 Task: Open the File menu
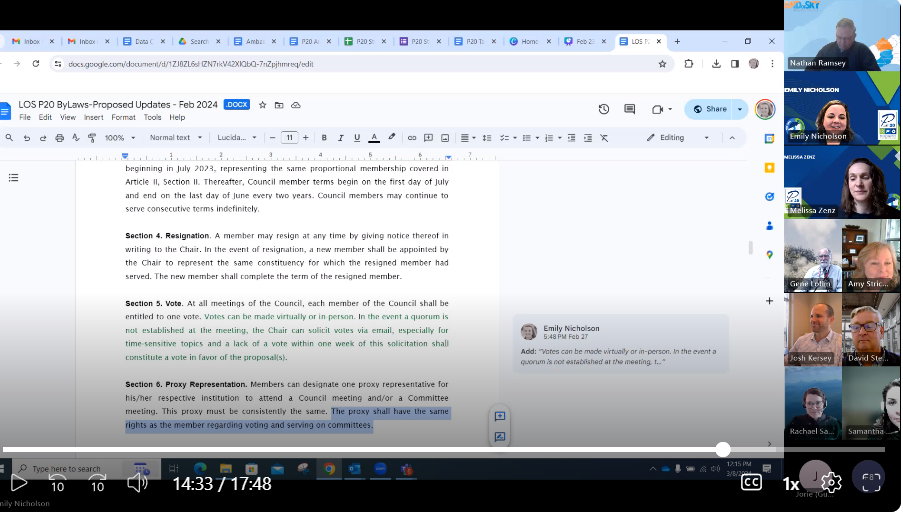coord(25,117)
